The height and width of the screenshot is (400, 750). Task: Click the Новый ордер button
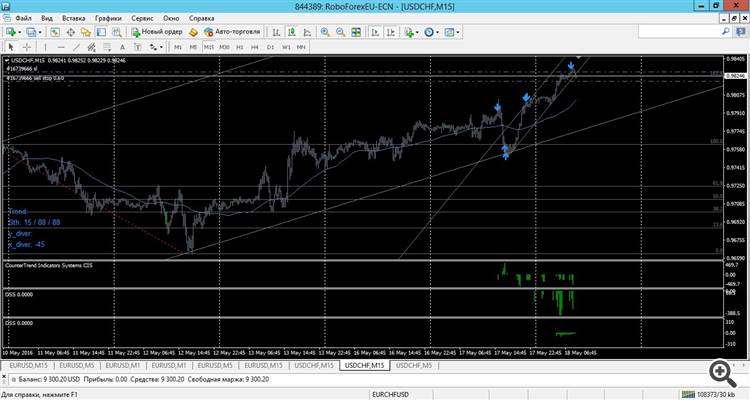tap(157, 32)
